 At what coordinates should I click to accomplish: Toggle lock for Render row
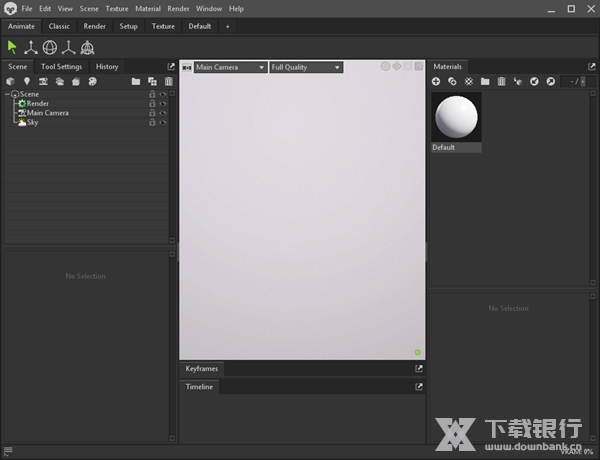tap(152, 103)
